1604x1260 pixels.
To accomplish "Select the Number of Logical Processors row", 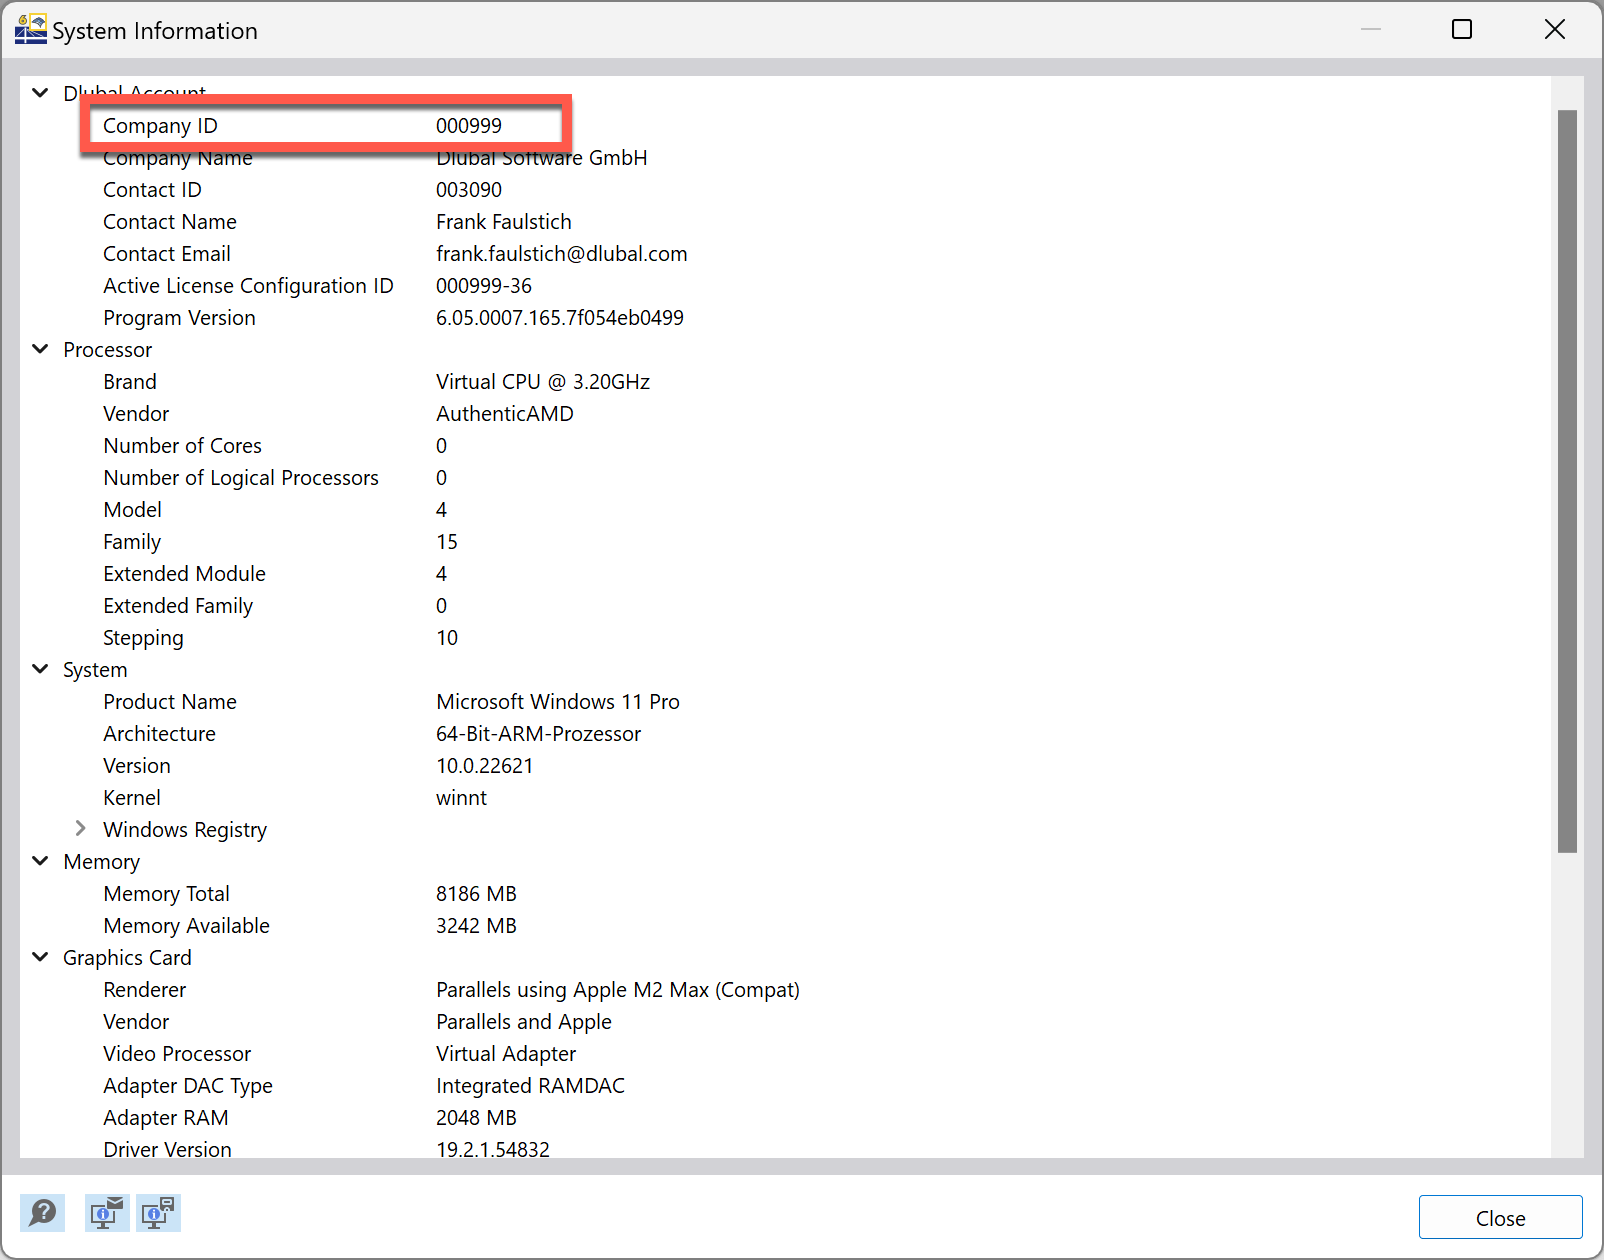I will pyautogui.click(x=785, y=478).
